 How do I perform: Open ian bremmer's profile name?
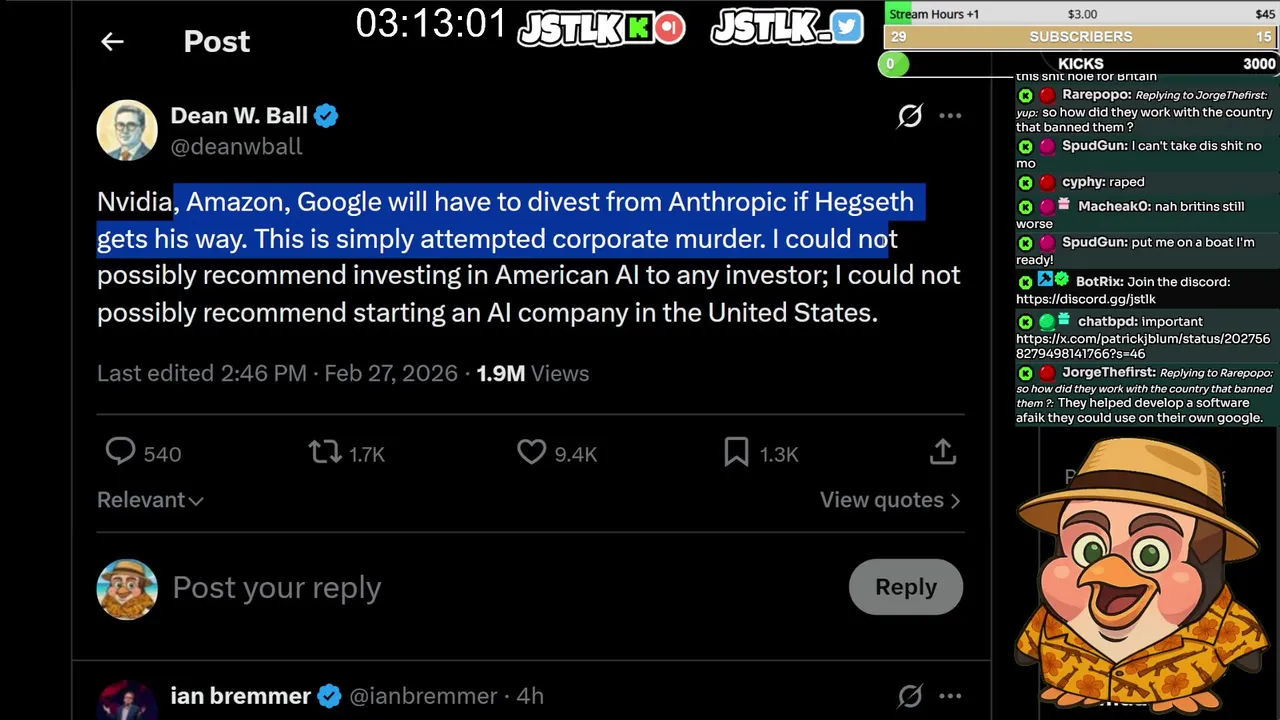pyautogui.click(x=240, y=696)
